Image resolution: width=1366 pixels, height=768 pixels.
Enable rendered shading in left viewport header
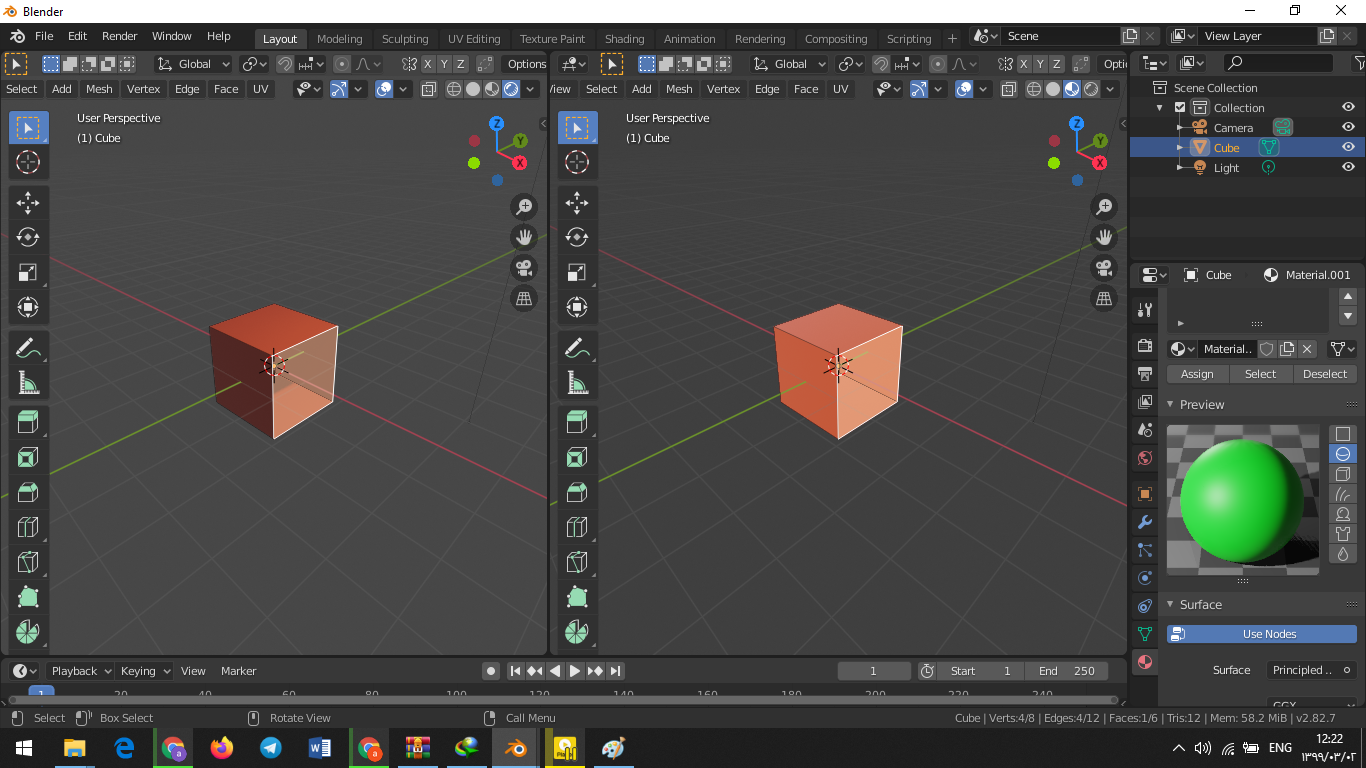pyautogui.click(x=511, y=89)
